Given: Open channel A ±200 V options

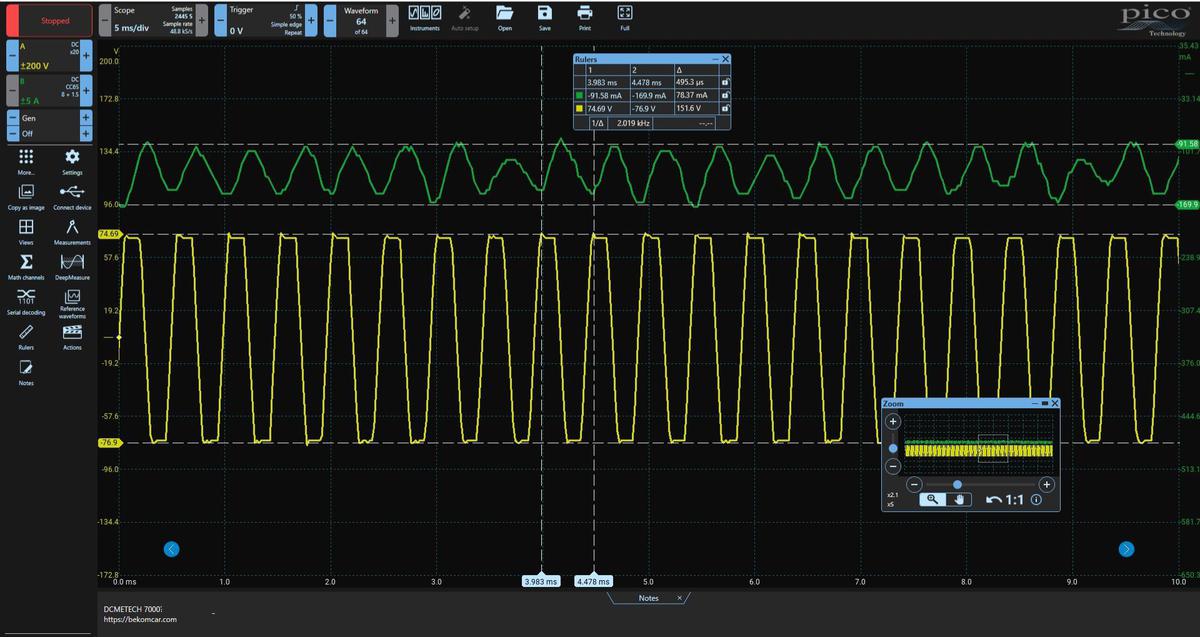Looking at the screenshot, I should click(x=47, y=57).
